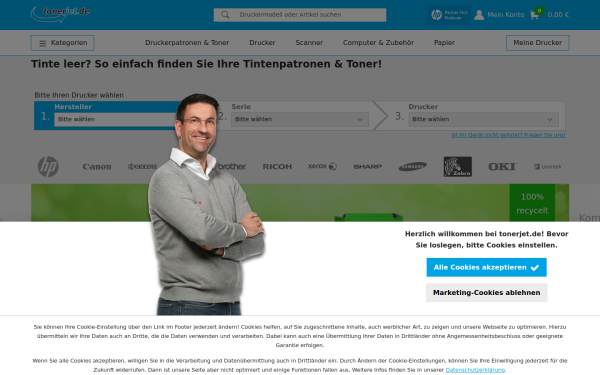Open the Datenschutzerklärung link
Image resolution: width=600 pixels, height=375 pixels.
pyautogui.click(x=475, y=370)
